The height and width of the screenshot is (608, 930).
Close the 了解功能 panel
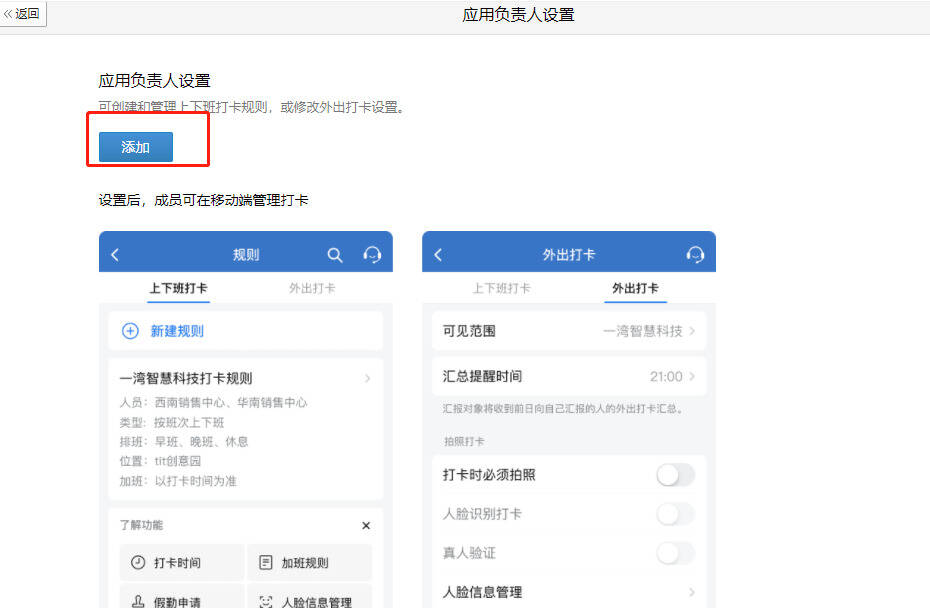pos(366,526)
